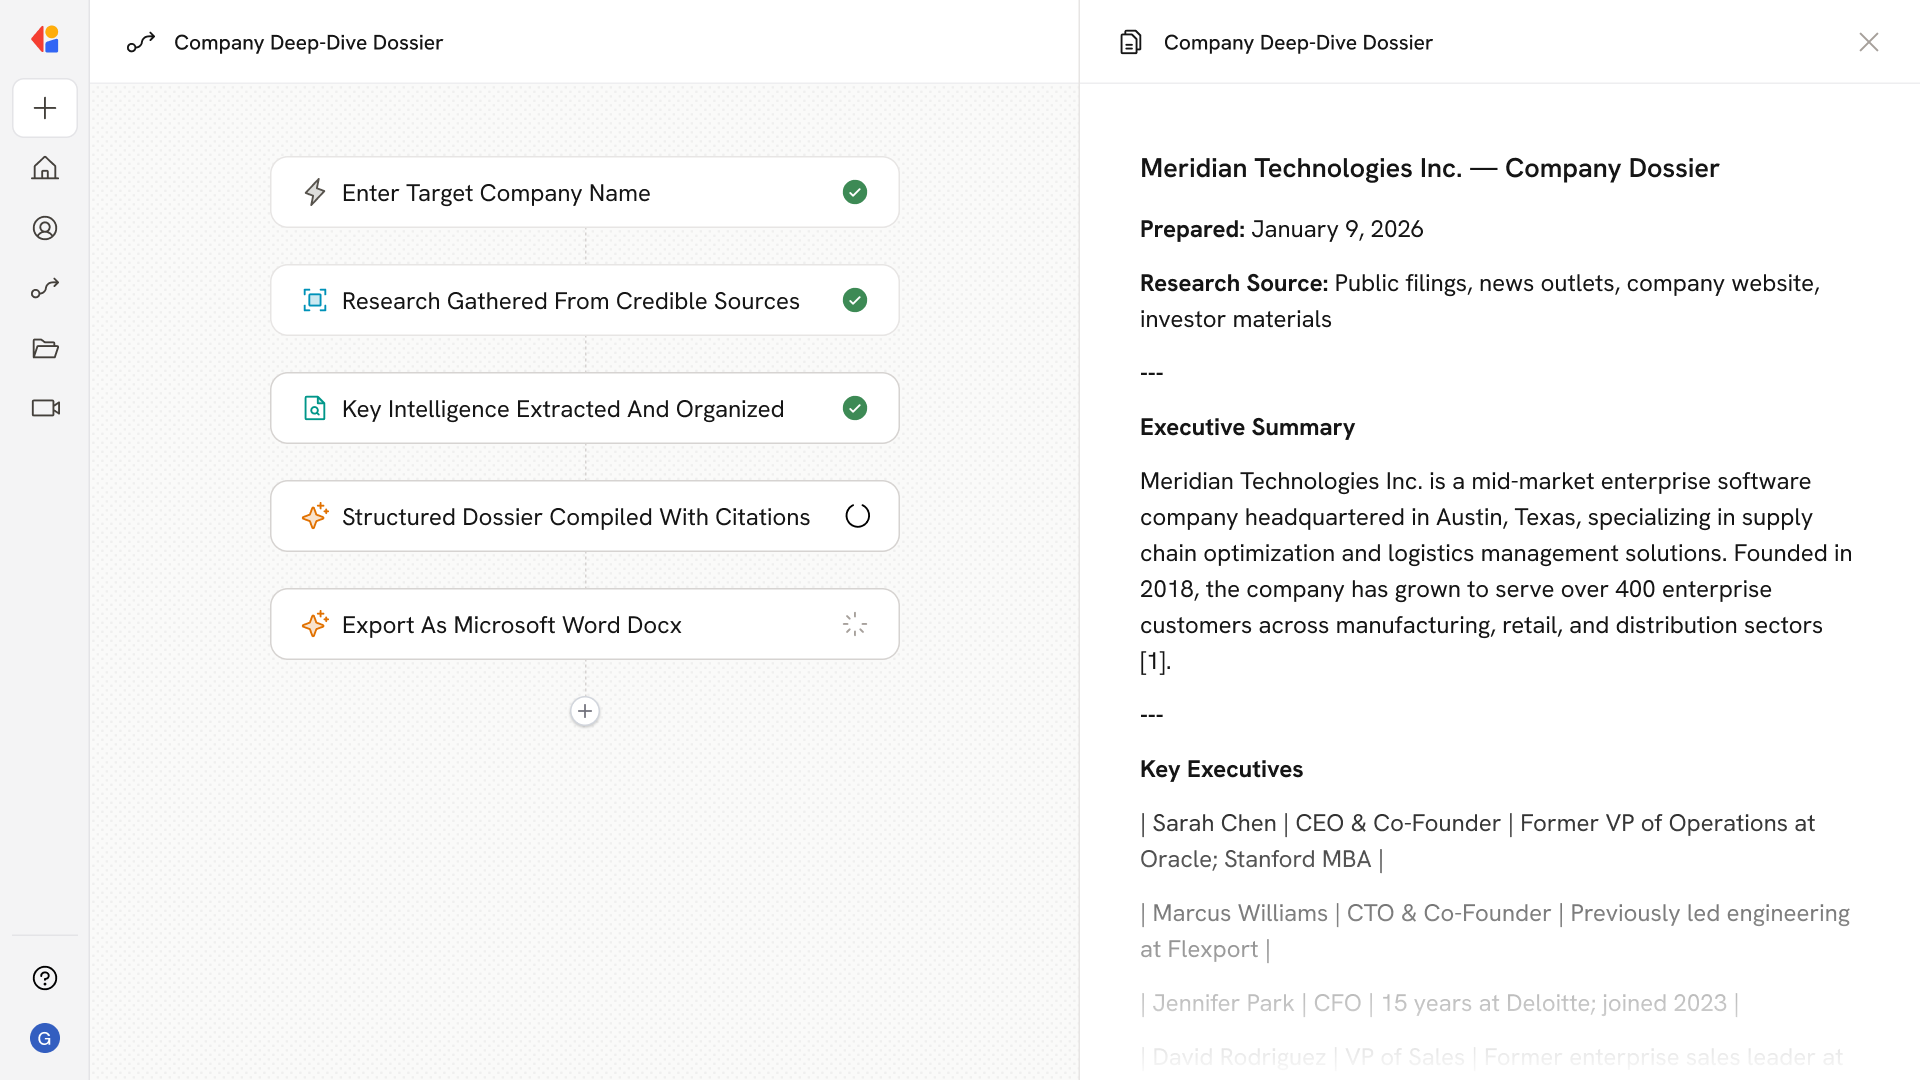The height and width of the screenshot is (1080, 1920).
Task: Click the app logo at top left
Action: coord(45,40)
